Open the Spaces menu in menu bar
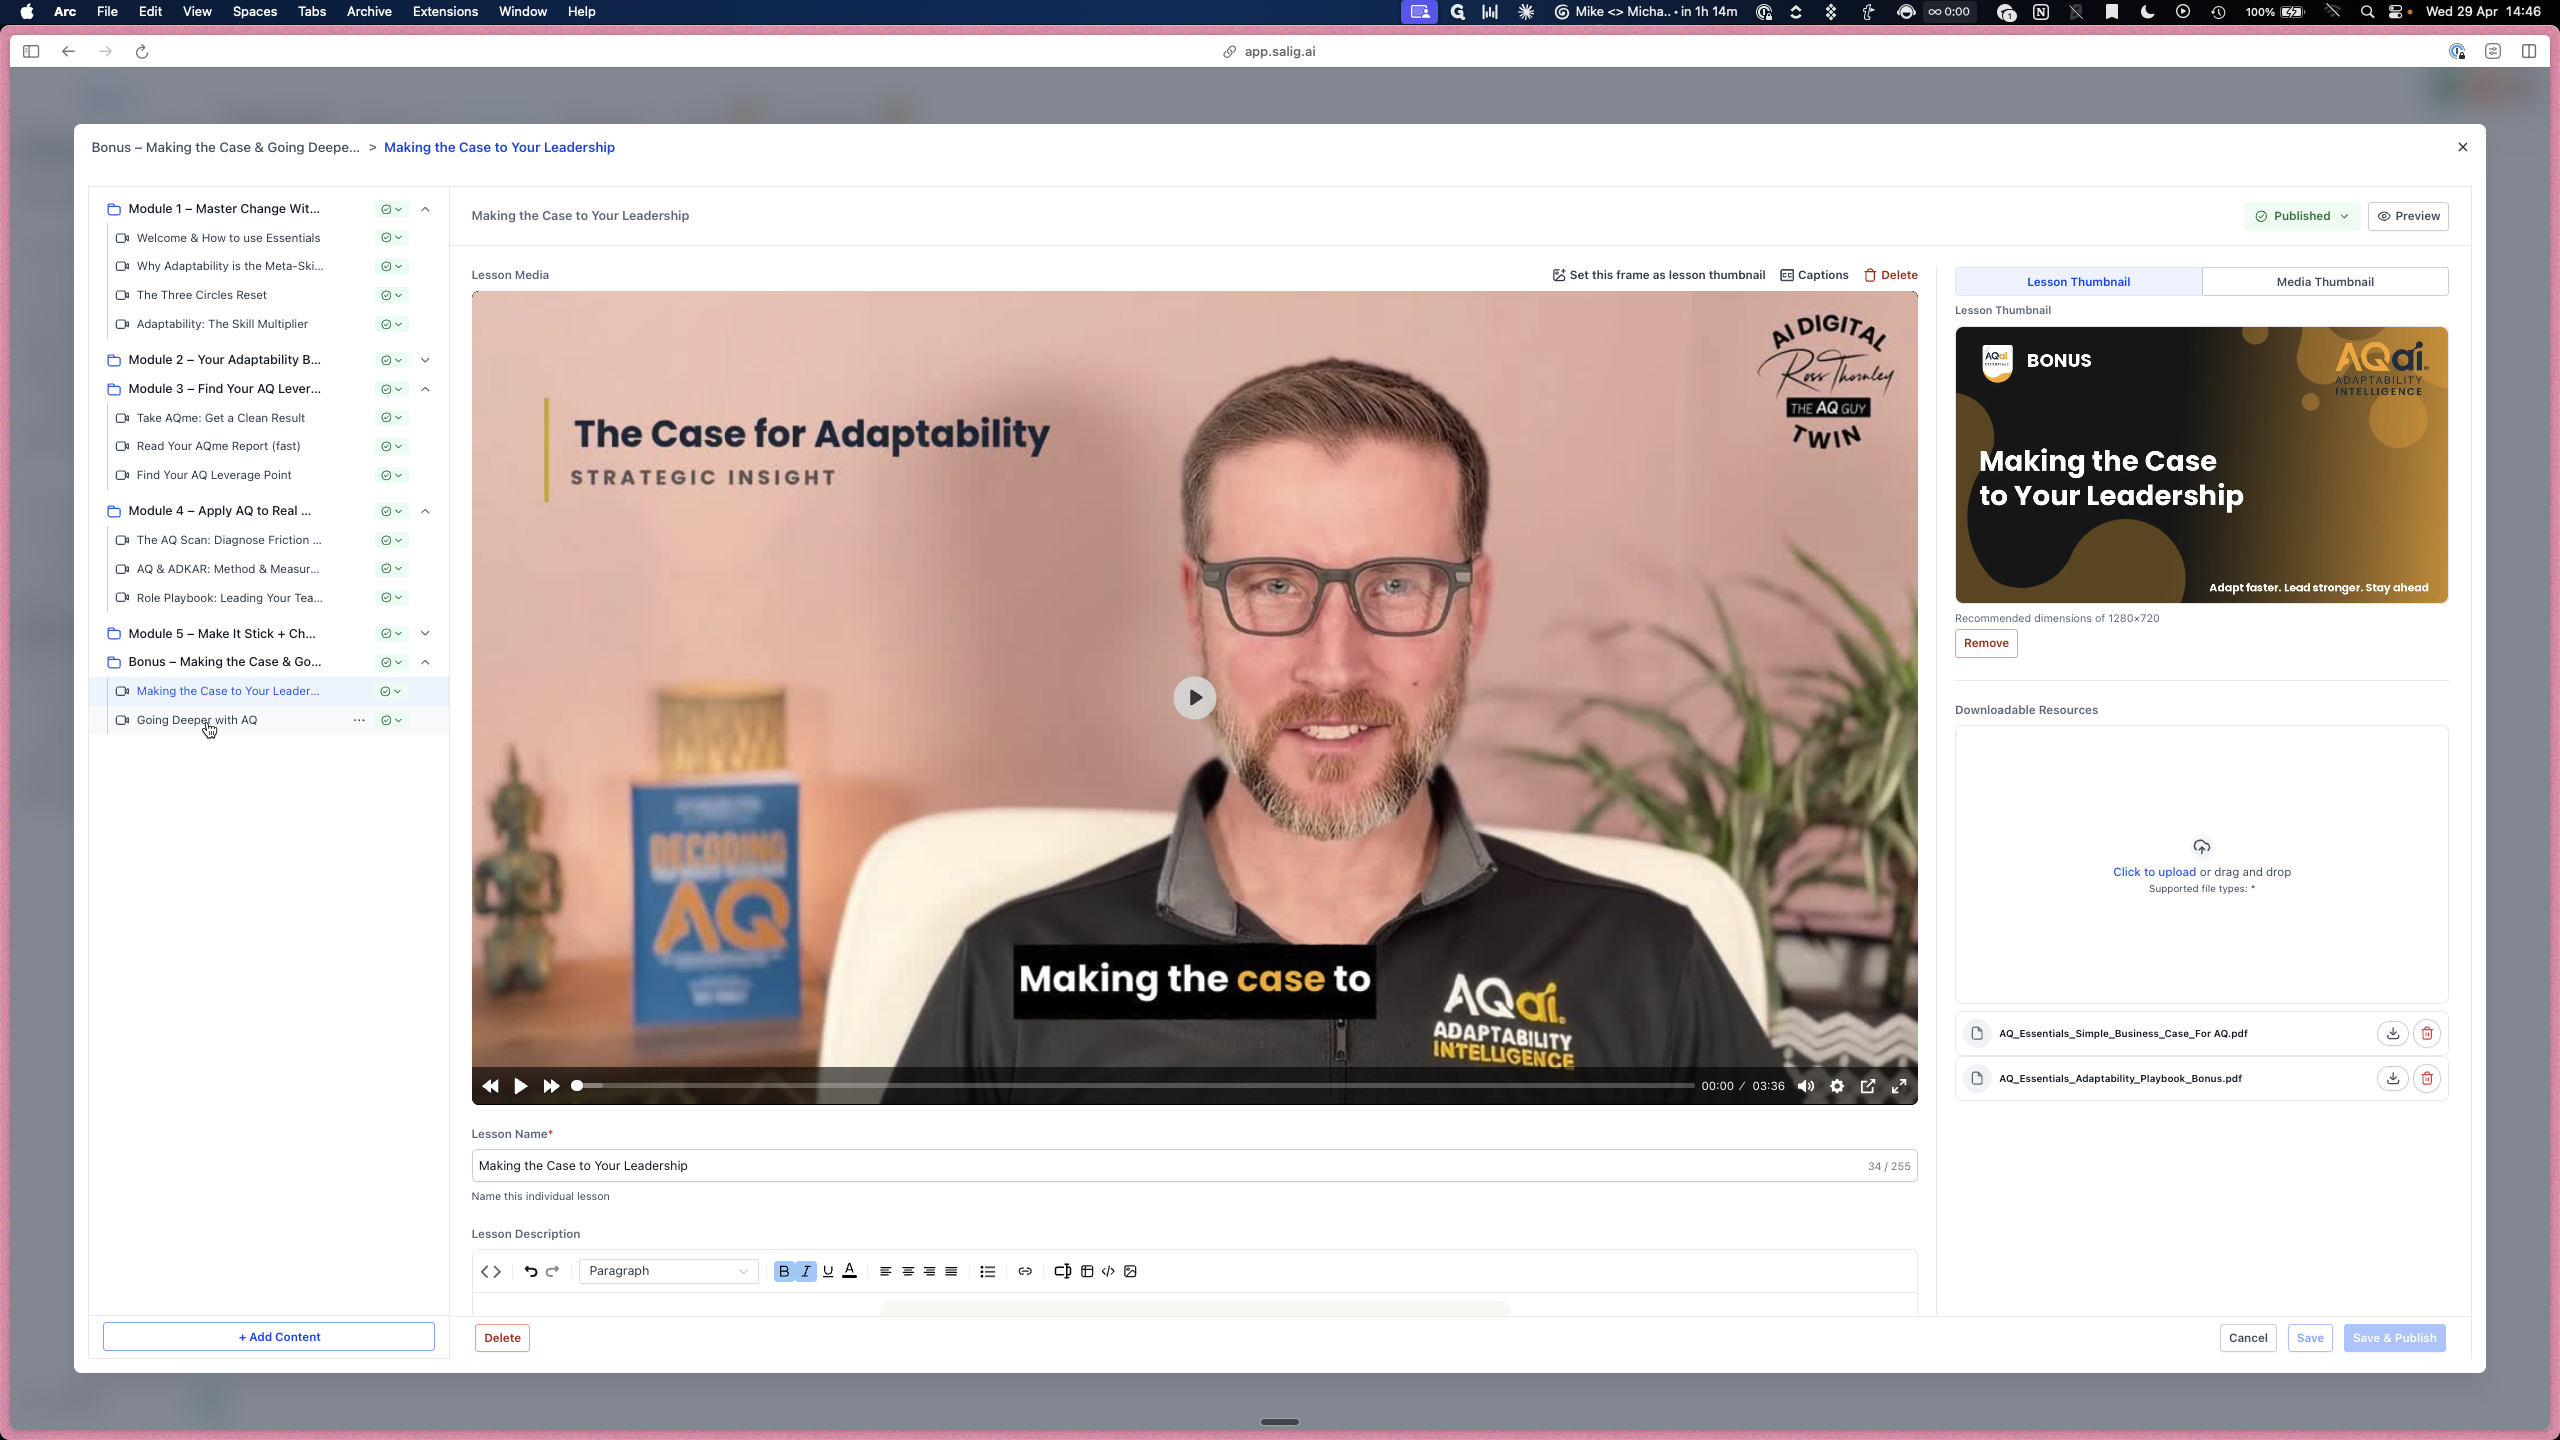 pos(254,12)
